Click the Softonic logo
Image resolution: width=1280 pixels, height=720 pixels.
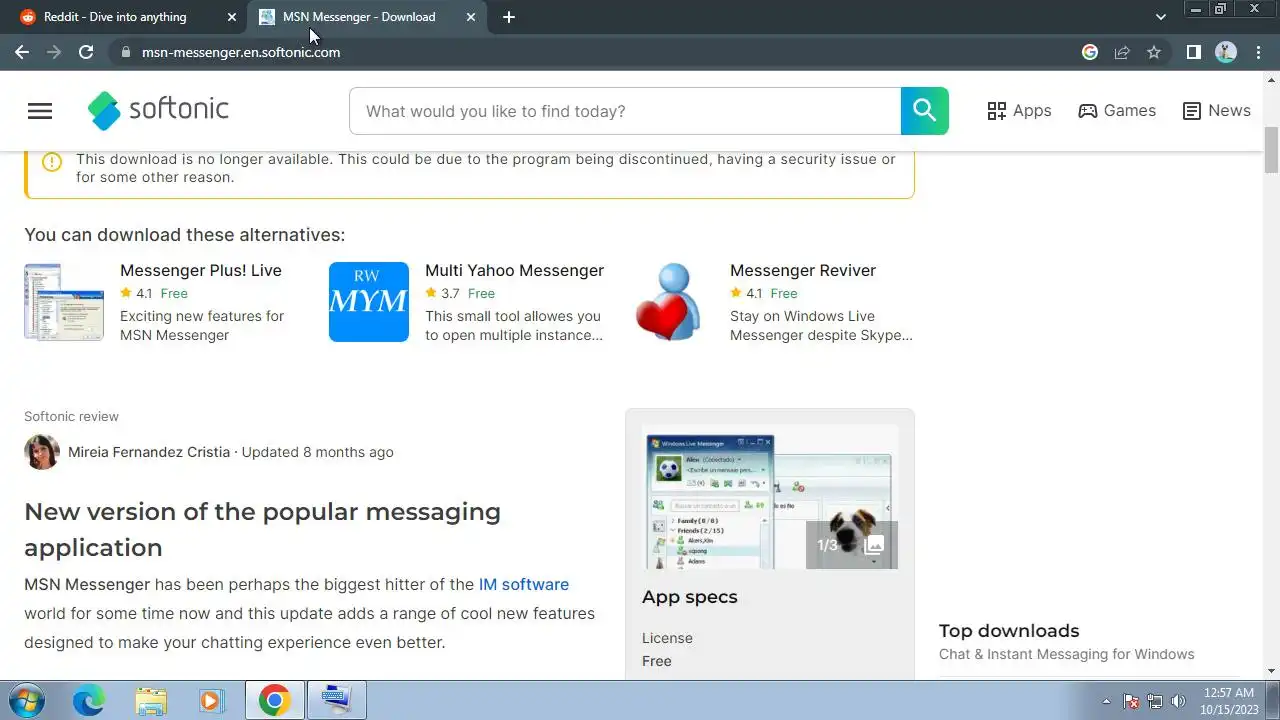tap(158, 110)
